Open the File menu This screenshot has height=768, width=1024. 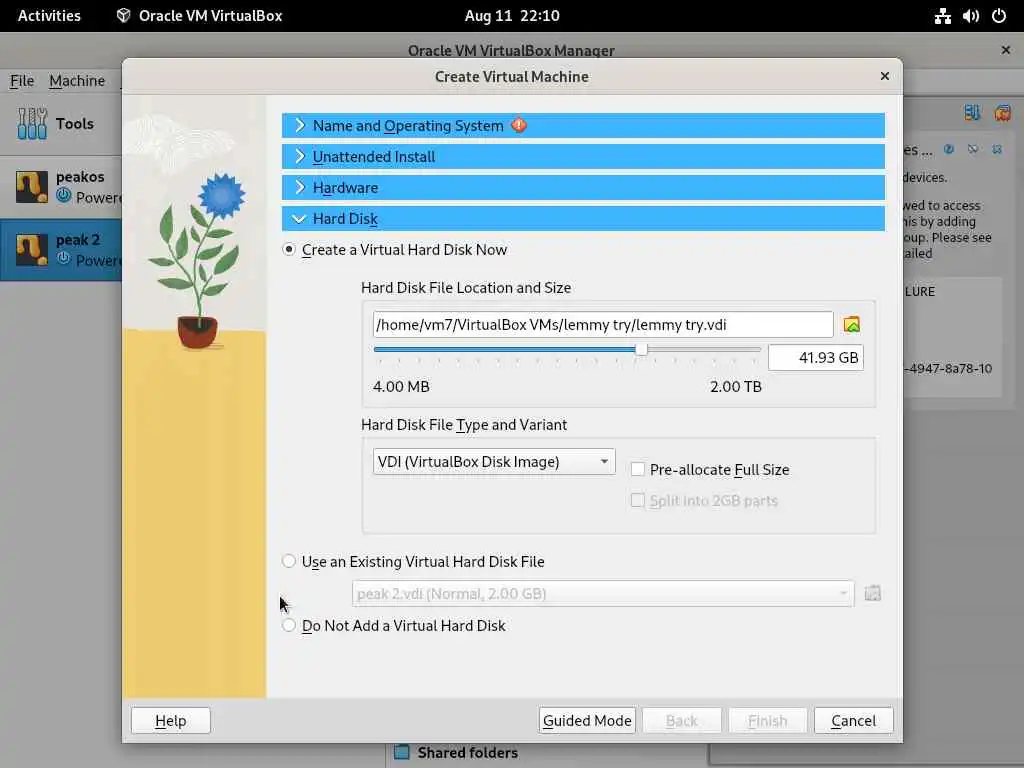(22, 81)
